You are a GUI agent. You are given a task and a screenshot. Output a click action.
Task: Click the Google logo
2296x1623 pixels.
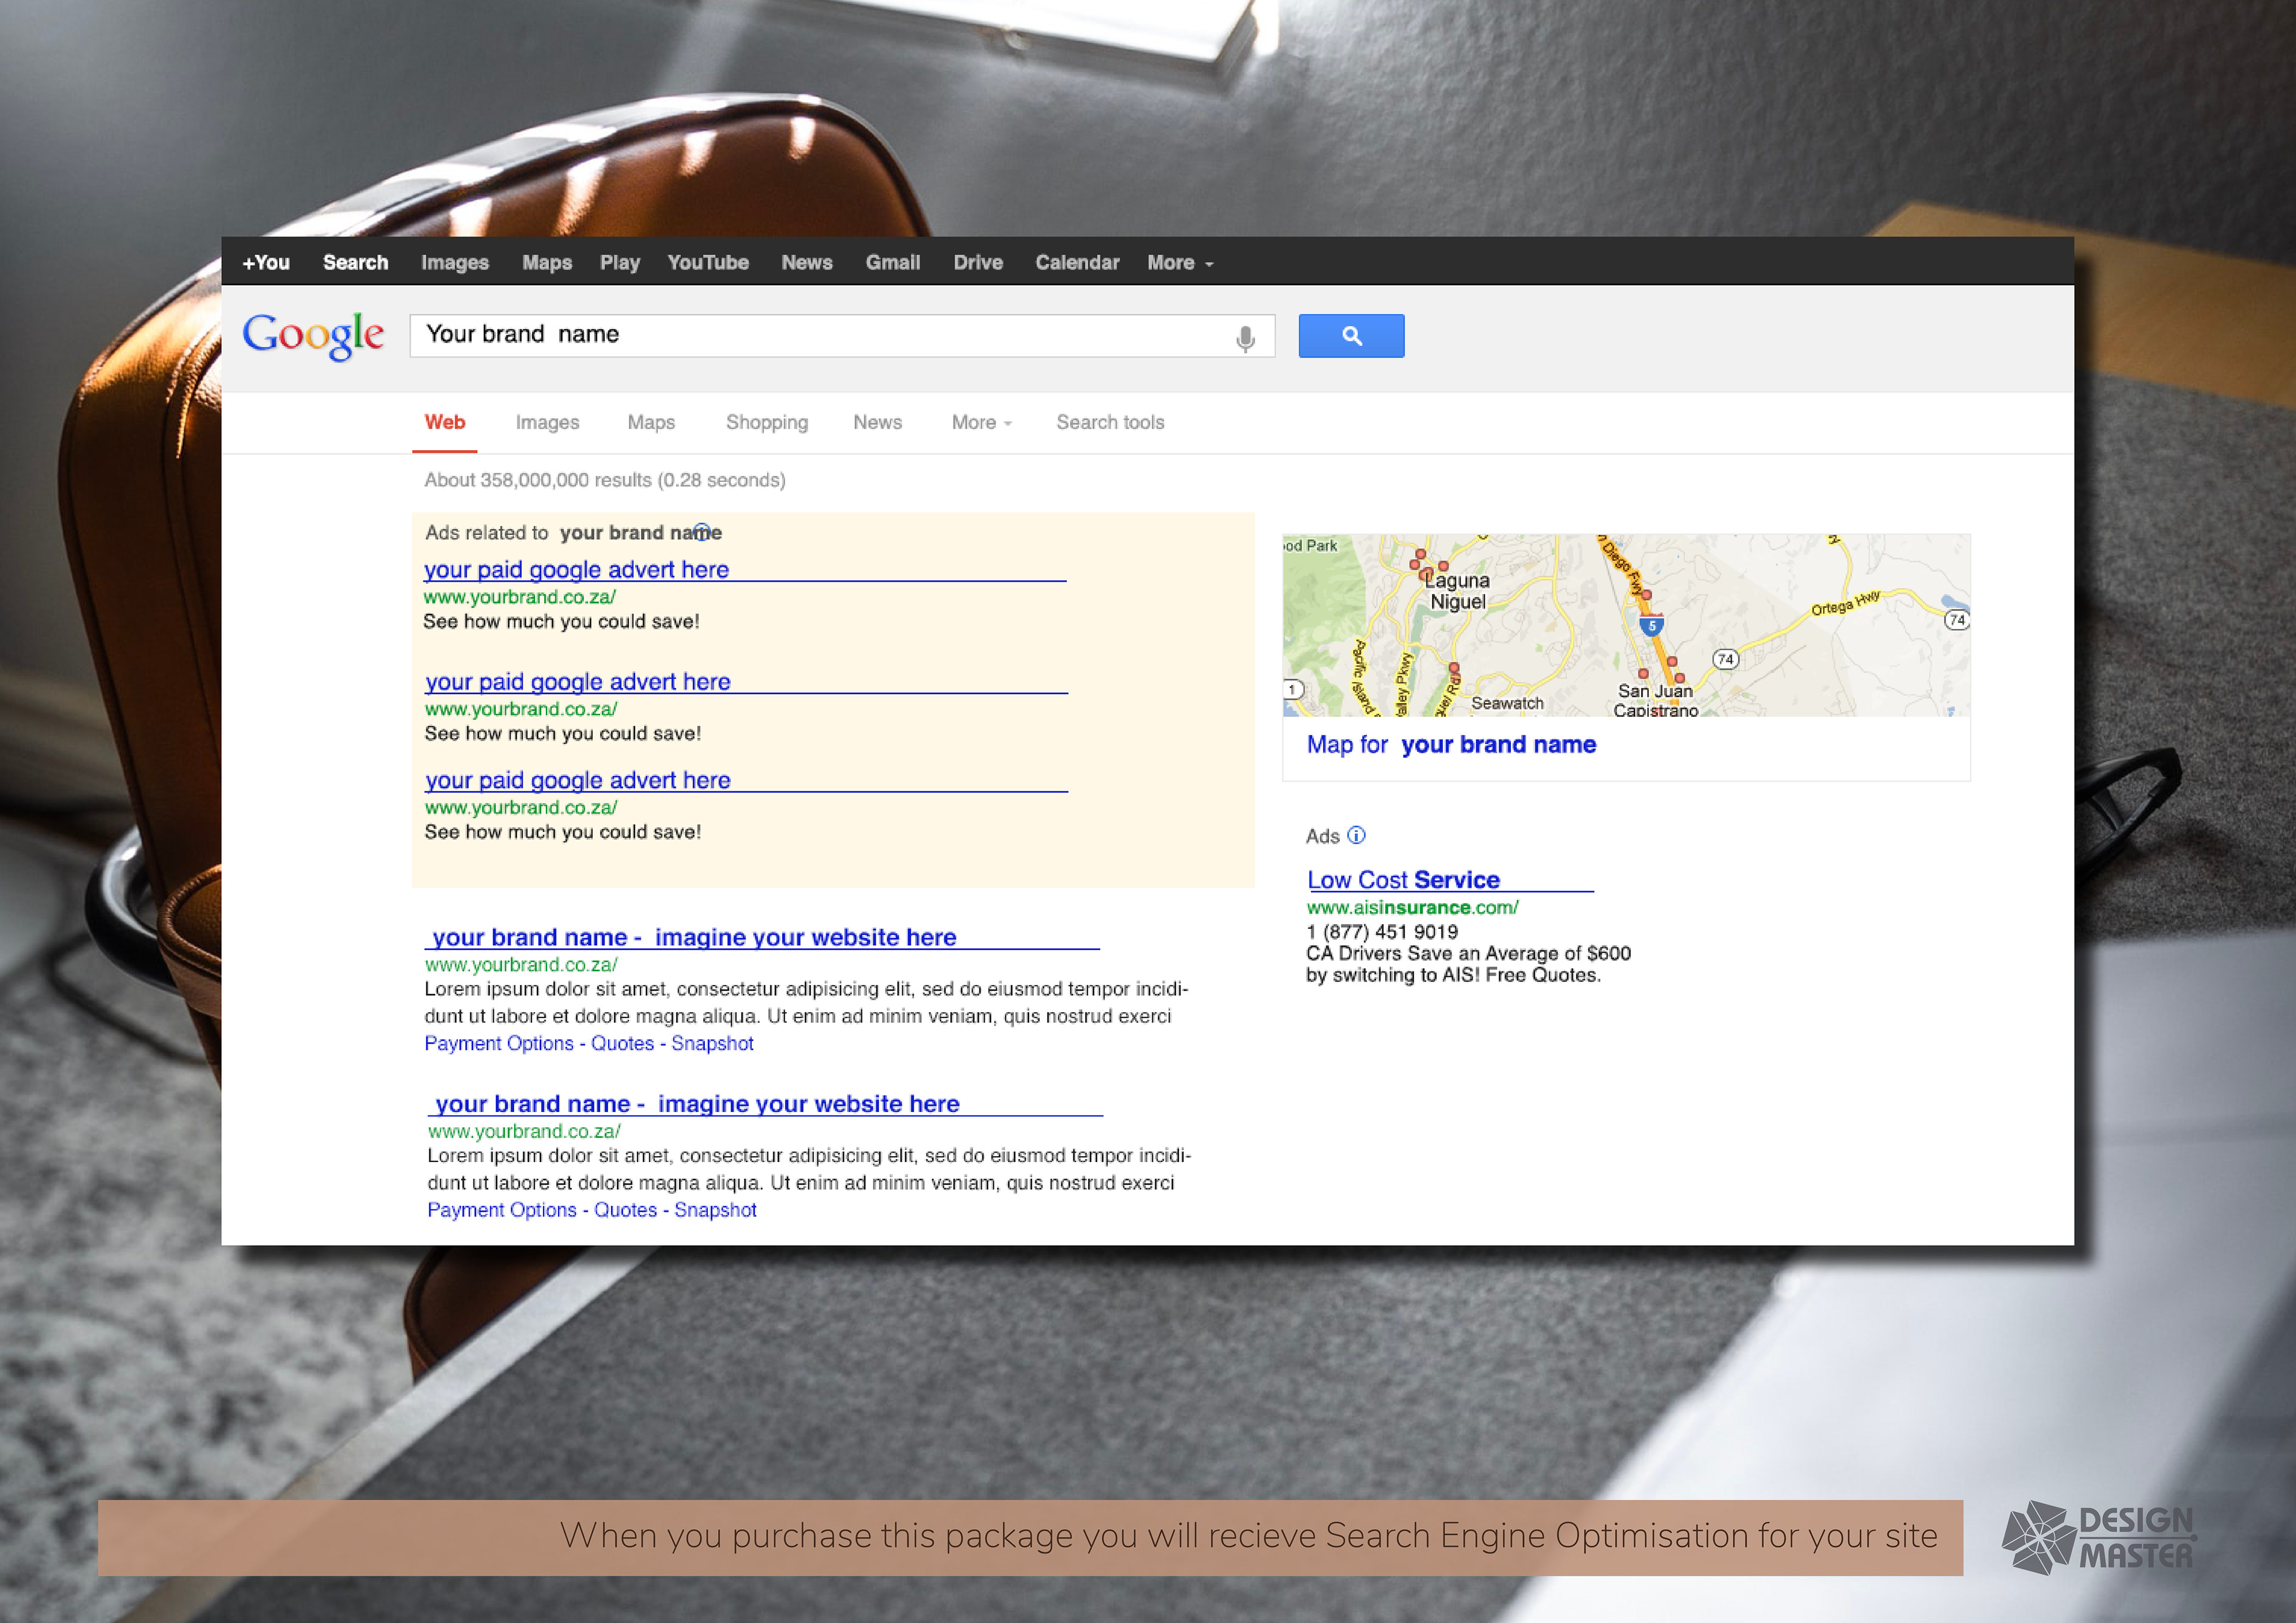[313, 336]
